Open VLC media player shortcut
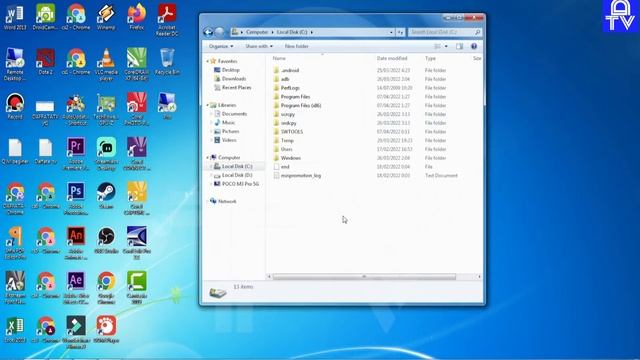 pyautogui.click(x=106, y=64)
